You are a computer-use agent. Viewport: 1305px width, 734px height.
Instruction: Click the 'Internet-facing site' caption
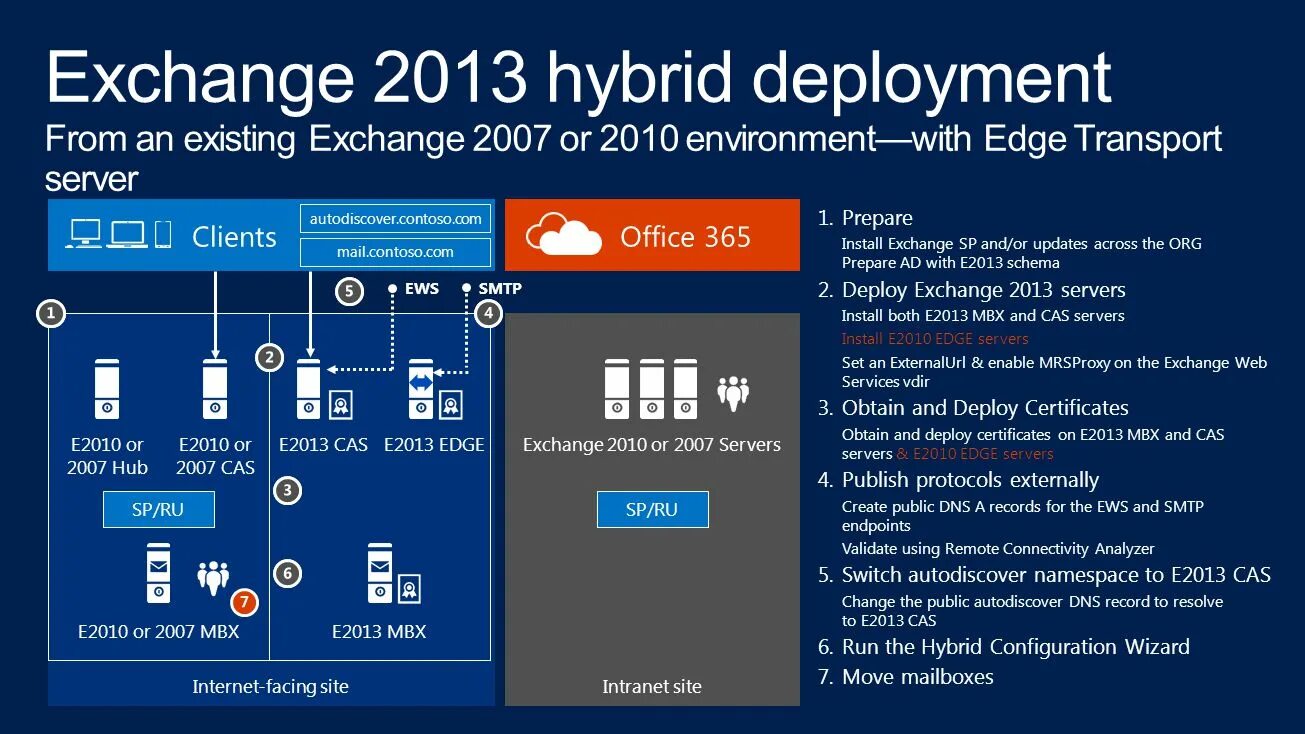270,687
